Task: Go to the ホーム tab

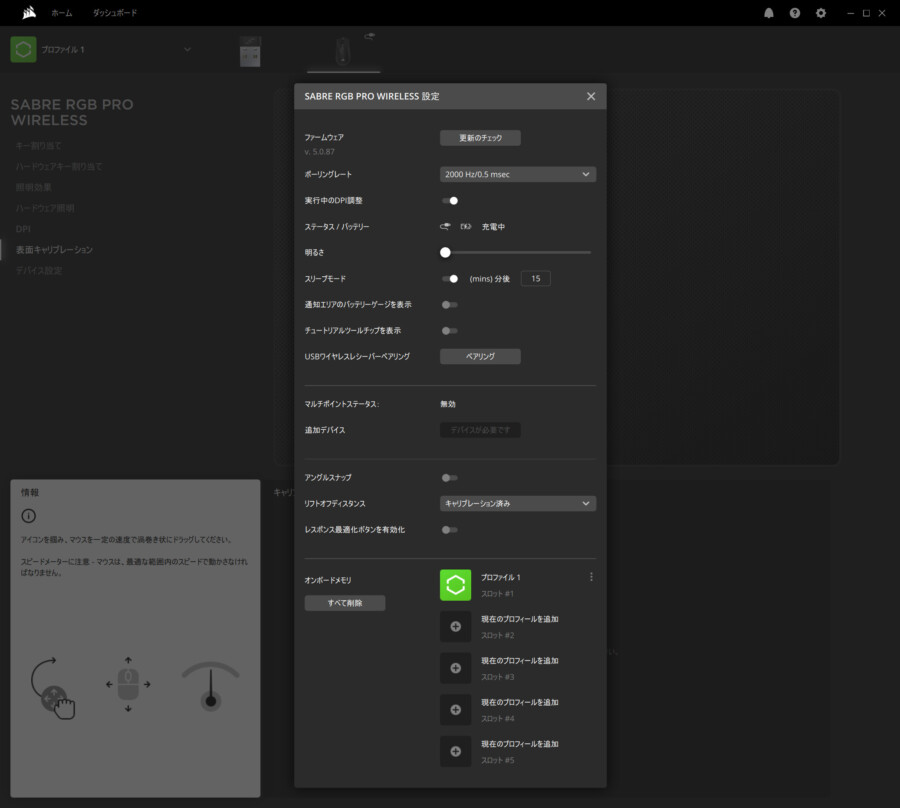Action: [x=61, y=13]
